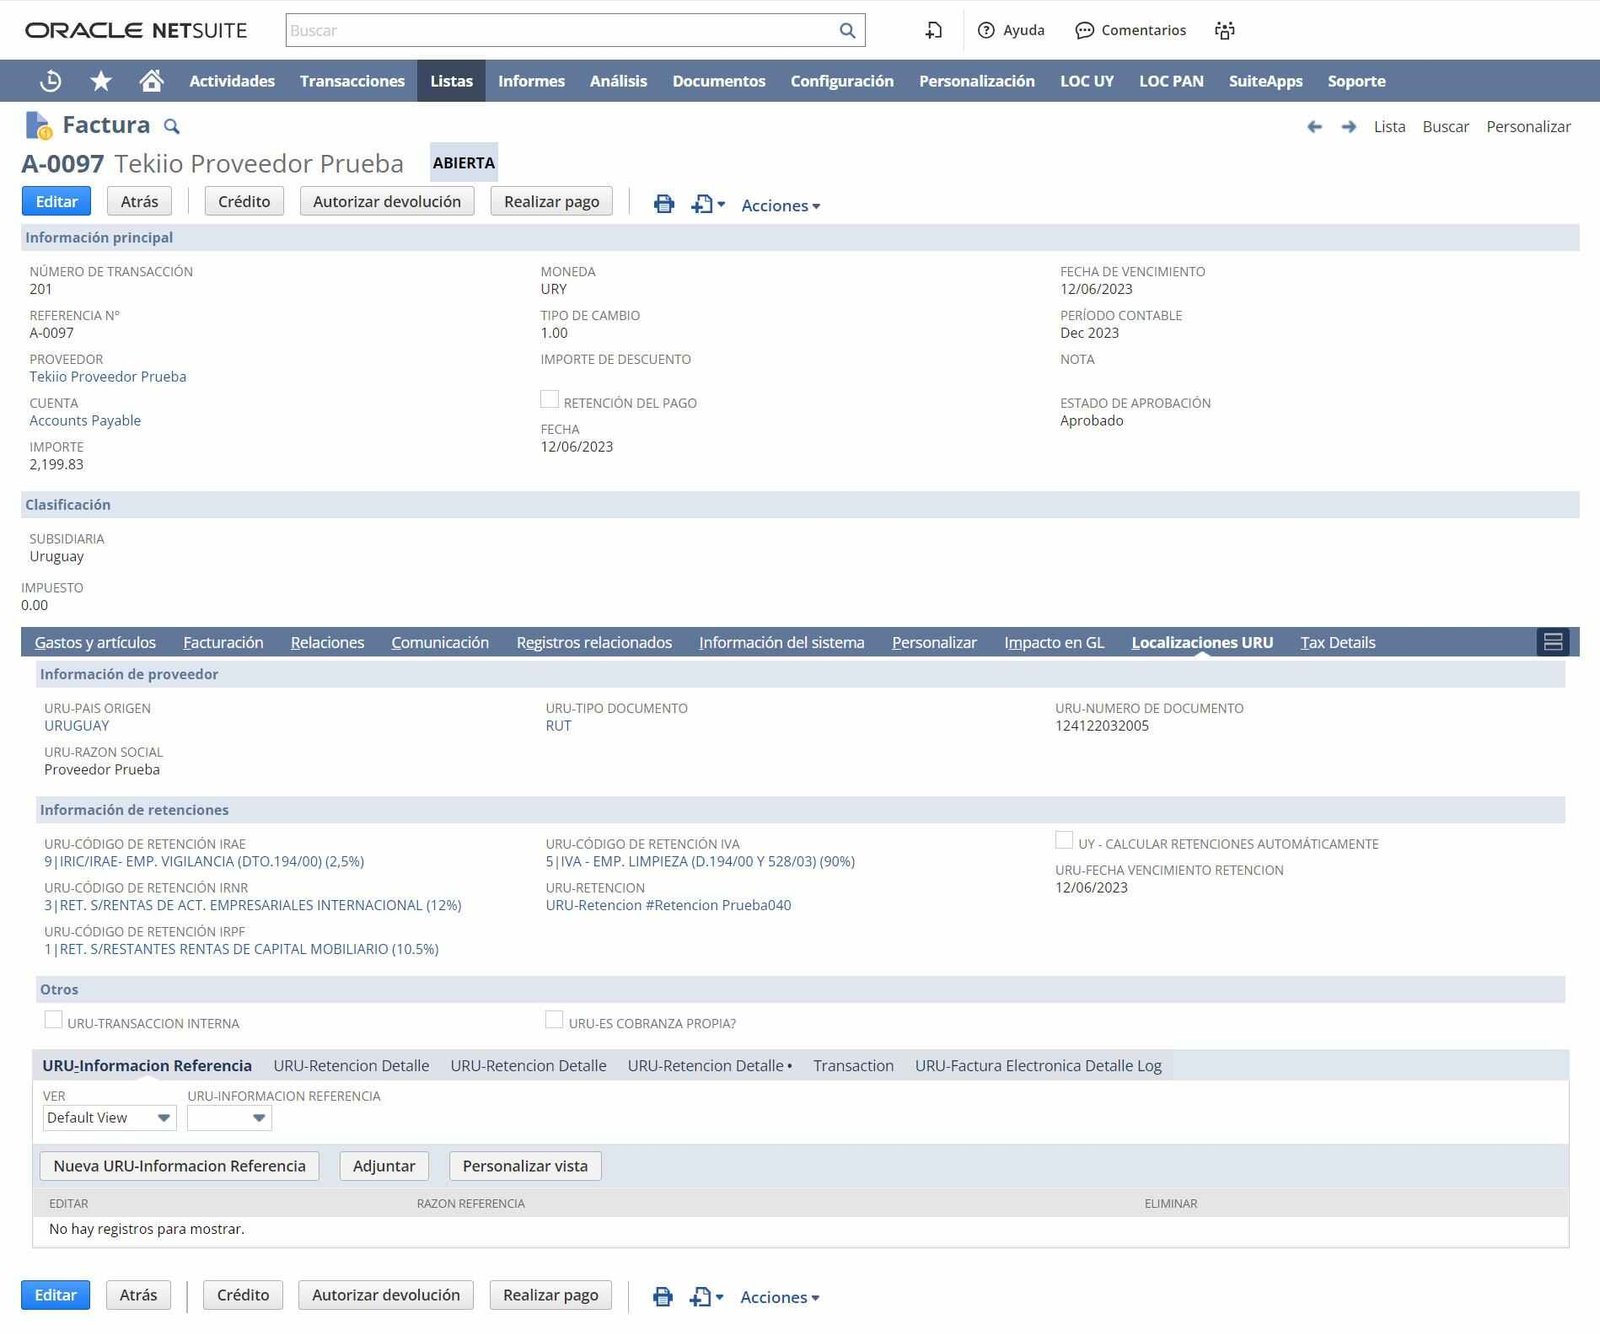Click the ABIERTA status badge
The image size is (1600, 1334).
(464, 163)
